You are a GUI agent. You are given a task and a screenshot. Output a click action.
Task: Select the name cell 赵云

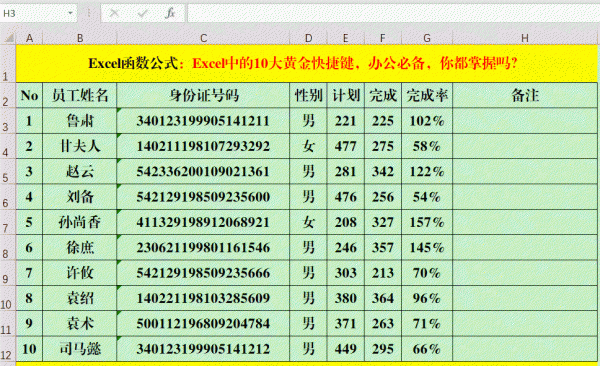click(80, 172)
